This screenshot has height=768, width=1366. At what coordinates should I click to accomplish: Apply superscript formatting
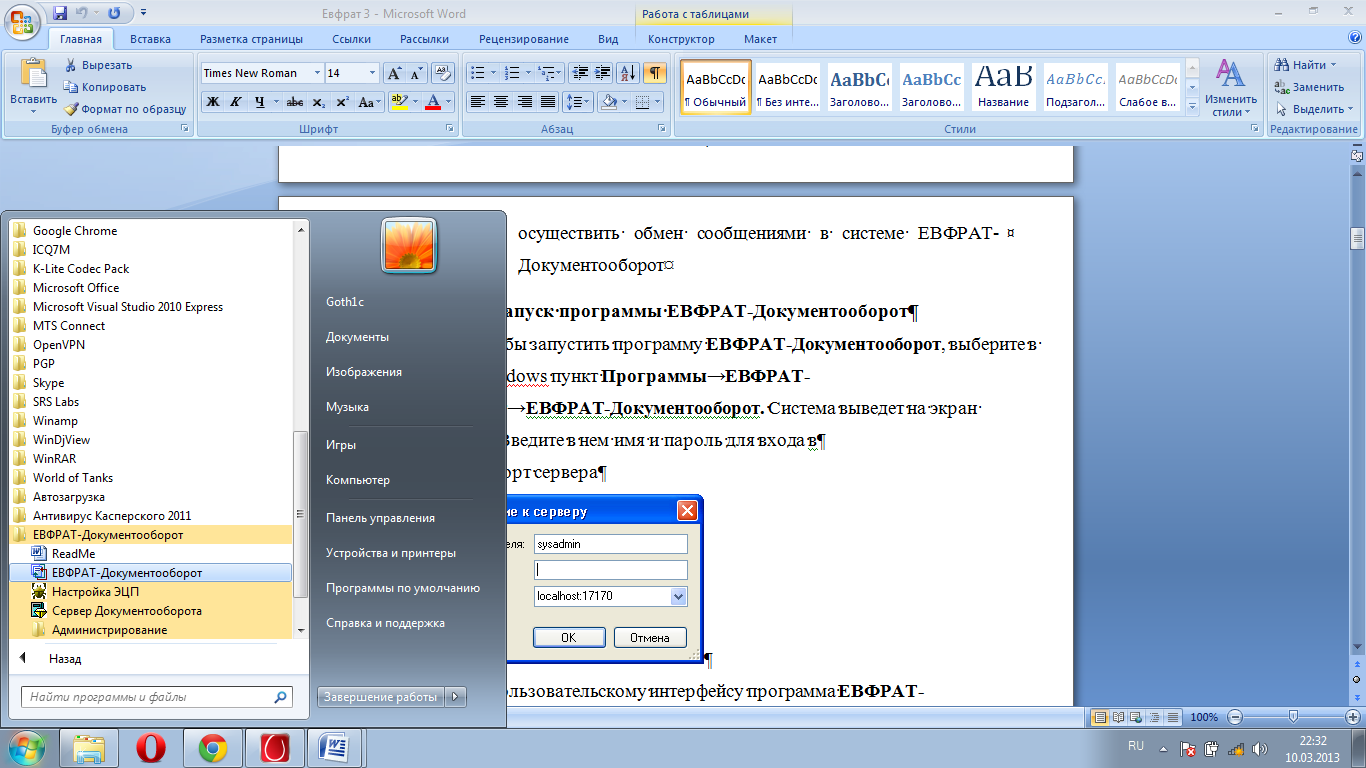point(342,102)
